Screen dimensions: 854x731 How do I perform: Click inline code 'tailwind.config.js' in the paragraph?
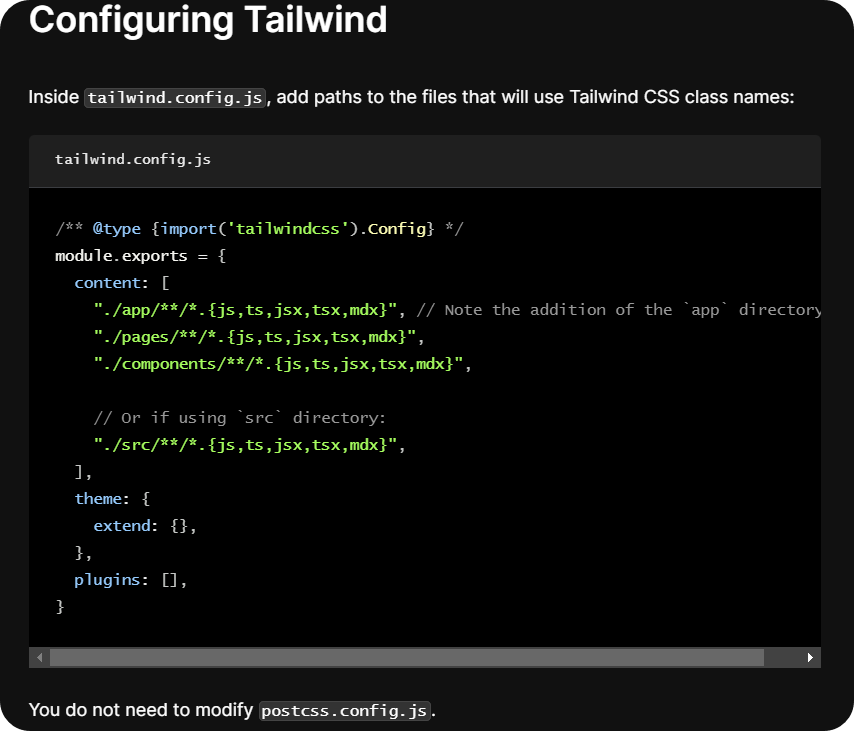click(175, 98)
